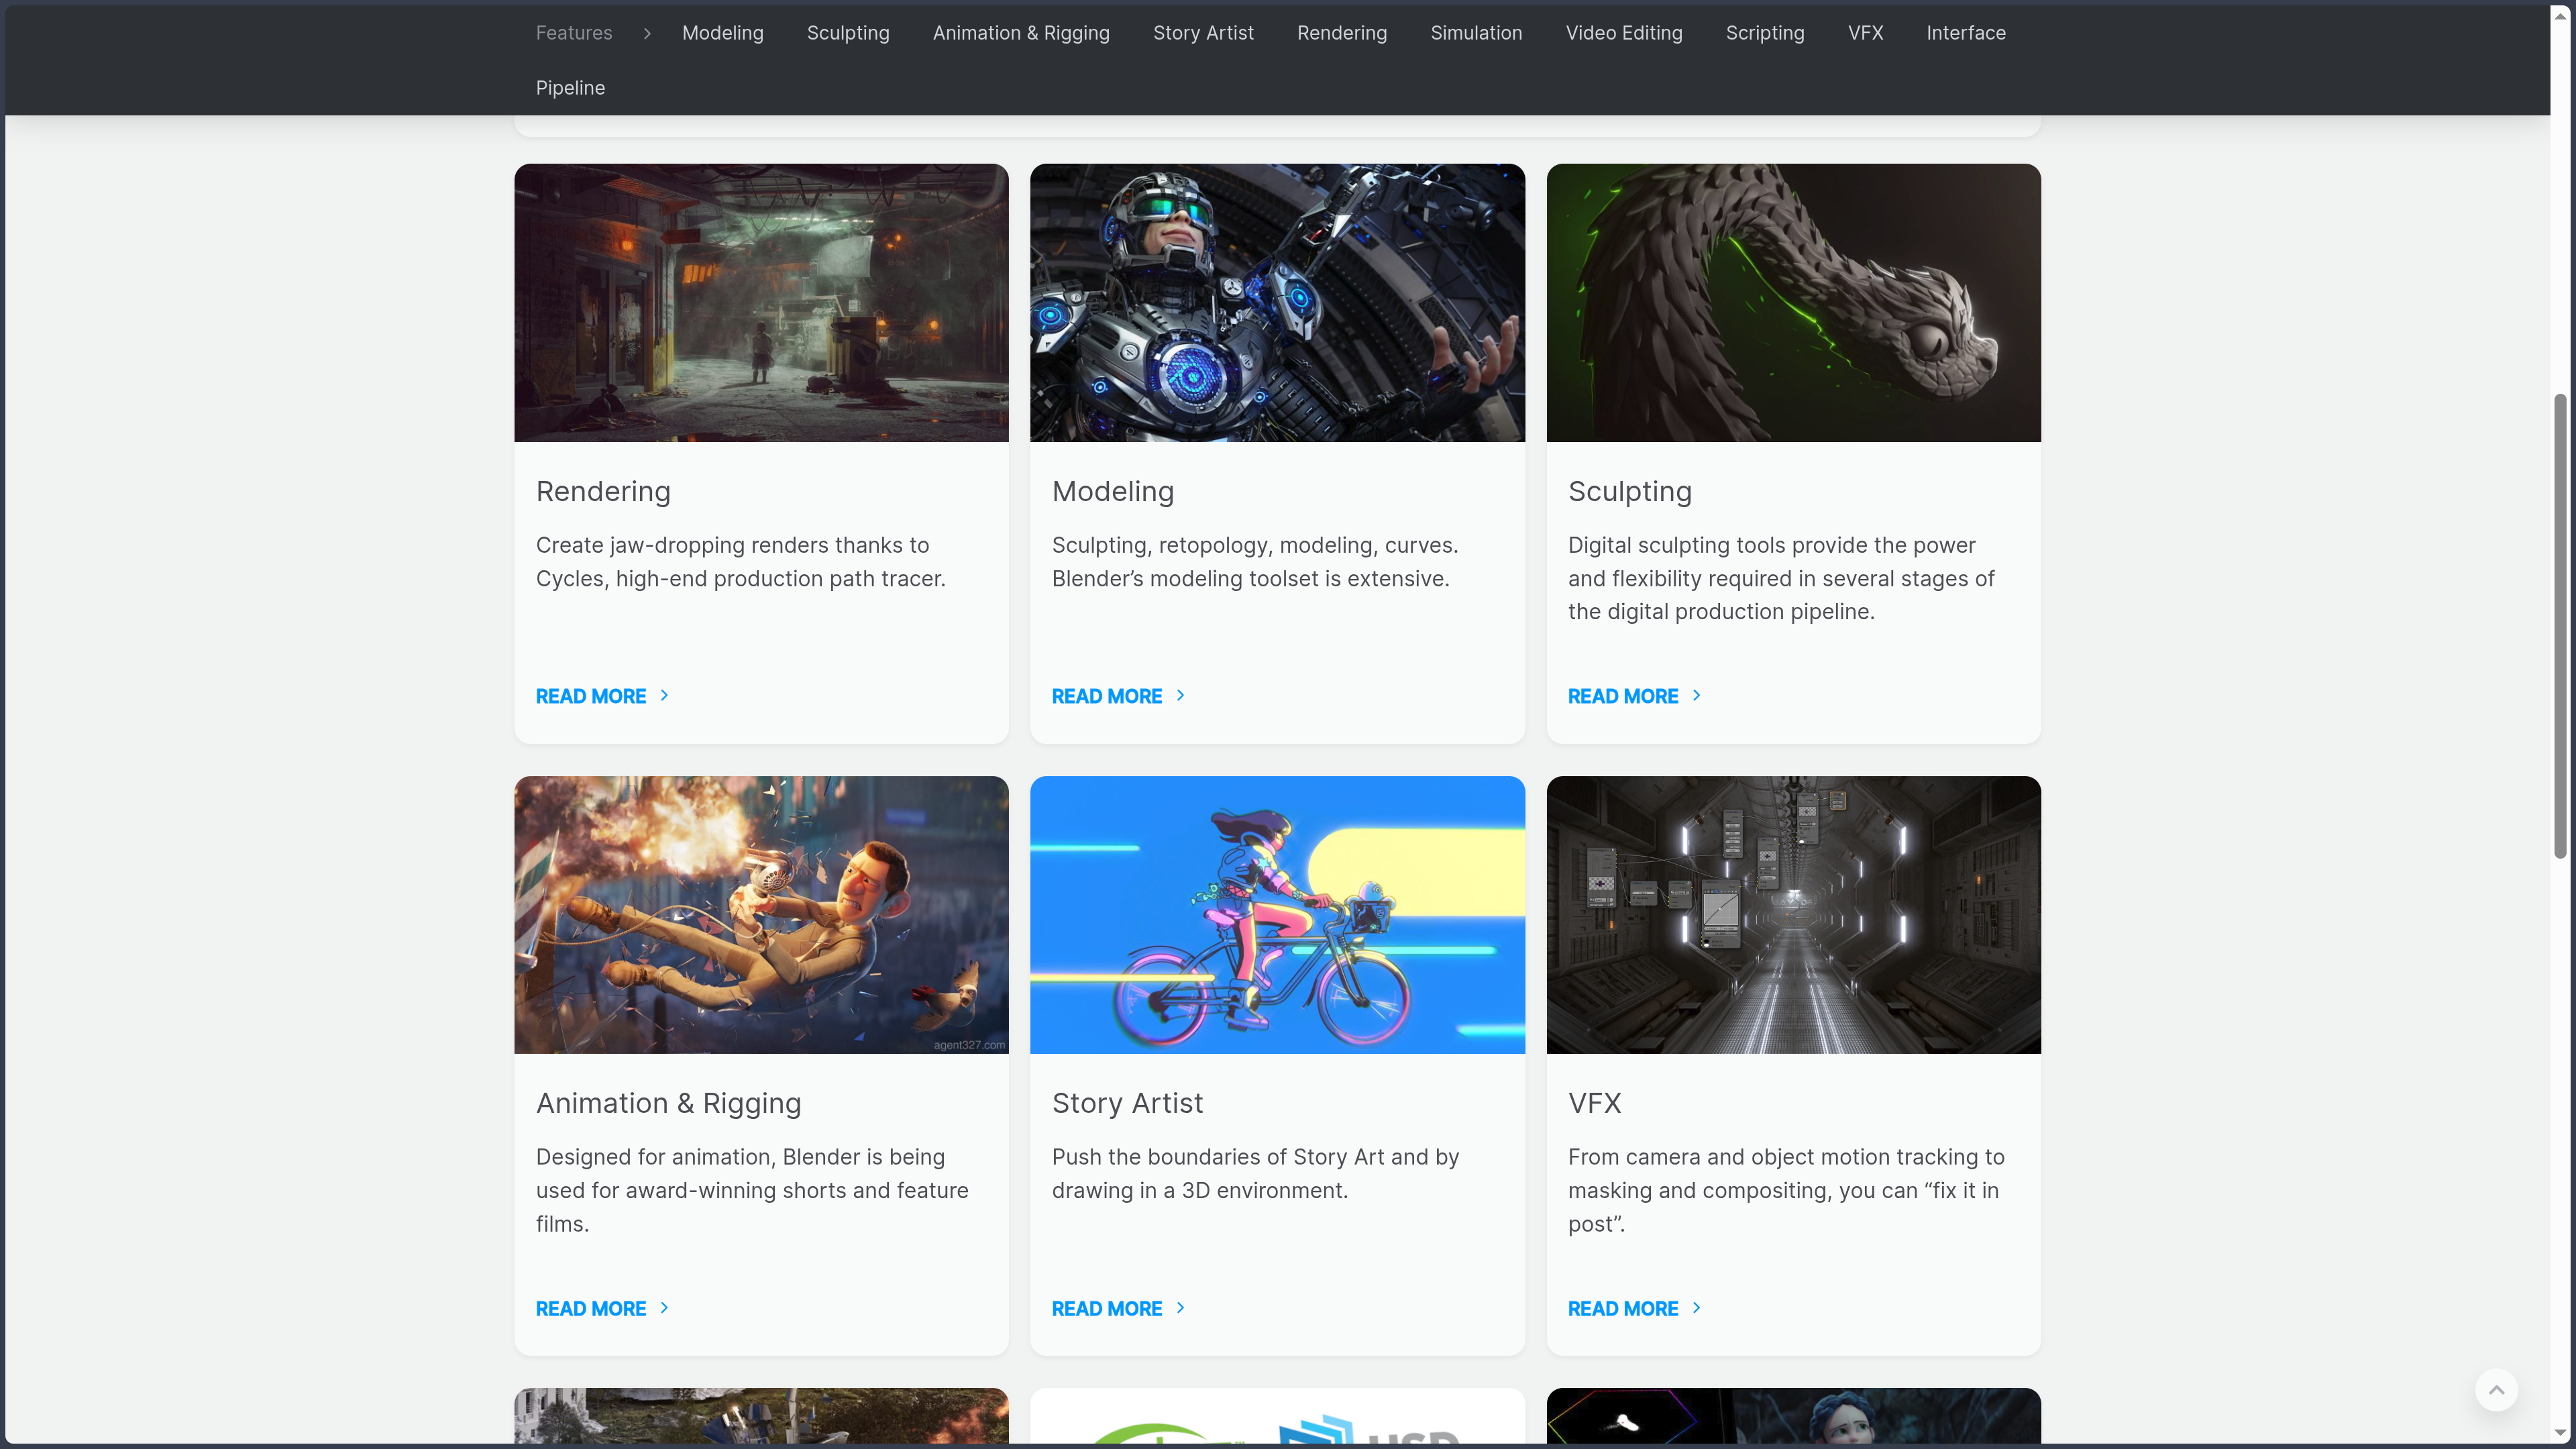Select Sculpting in the top navigation
The height and width of the screenshot is (1449, 2576).
pyautogui.click(x=848, y=33)
